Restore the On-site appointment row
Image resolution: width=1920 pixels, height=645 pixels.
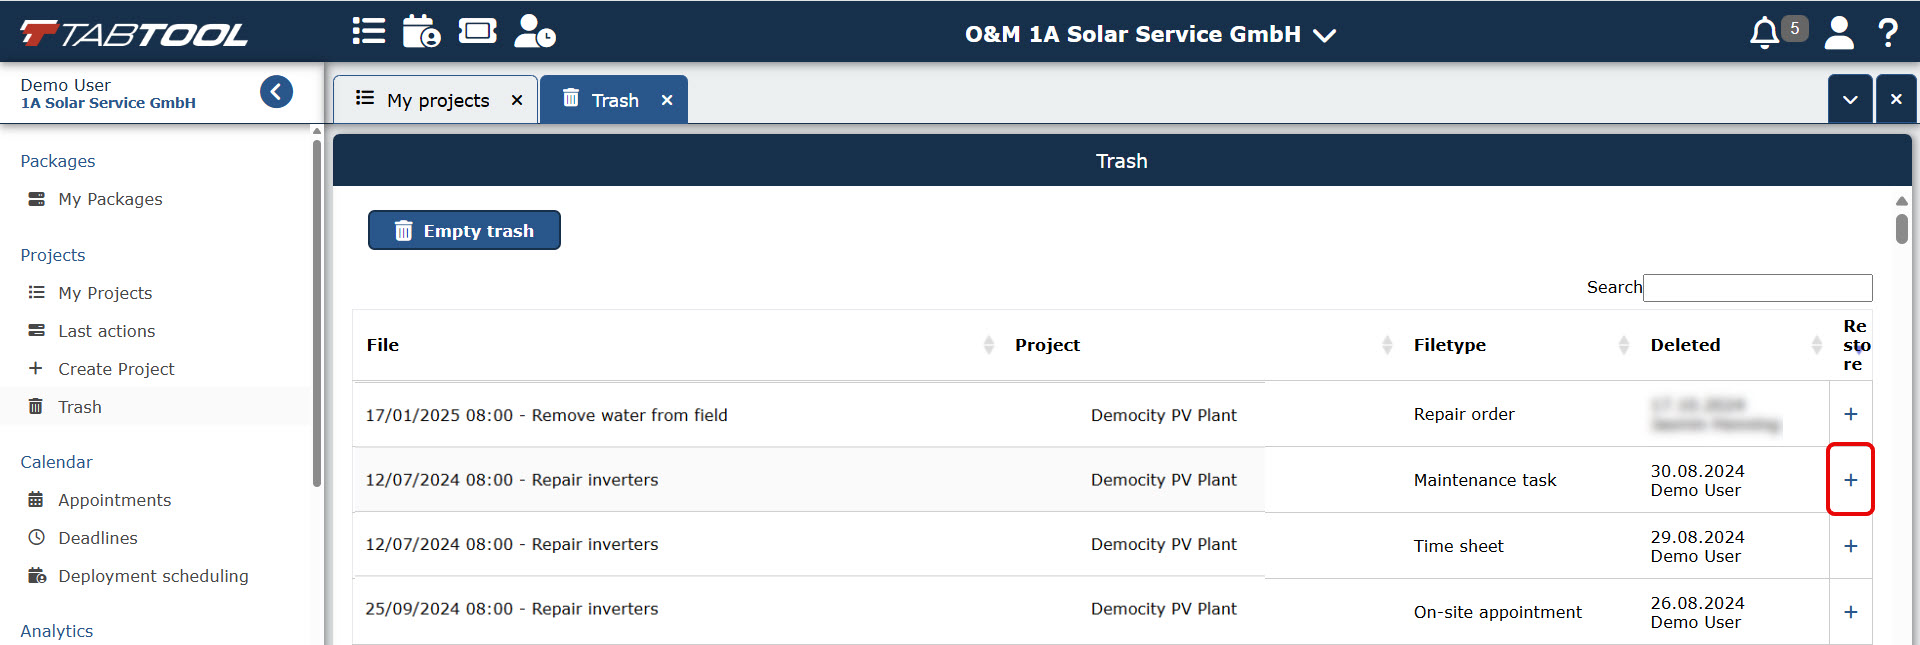tap(1851, 612)
